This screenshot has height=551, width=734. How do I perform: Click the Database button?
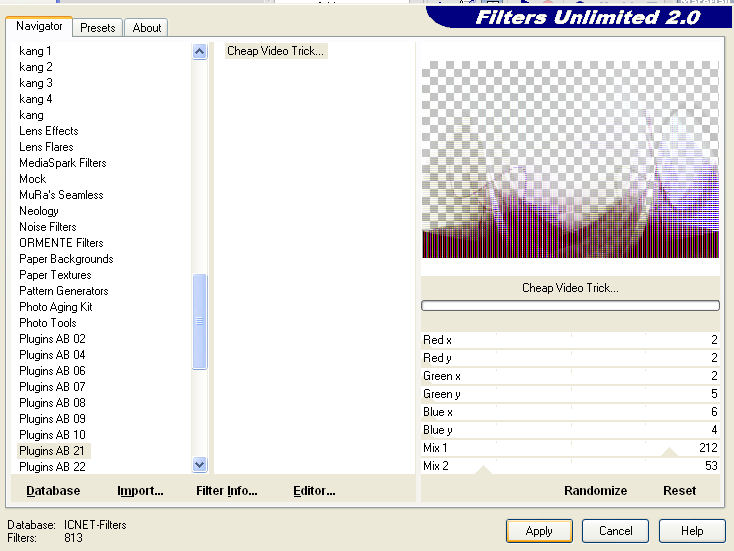[x=53, y=491]
